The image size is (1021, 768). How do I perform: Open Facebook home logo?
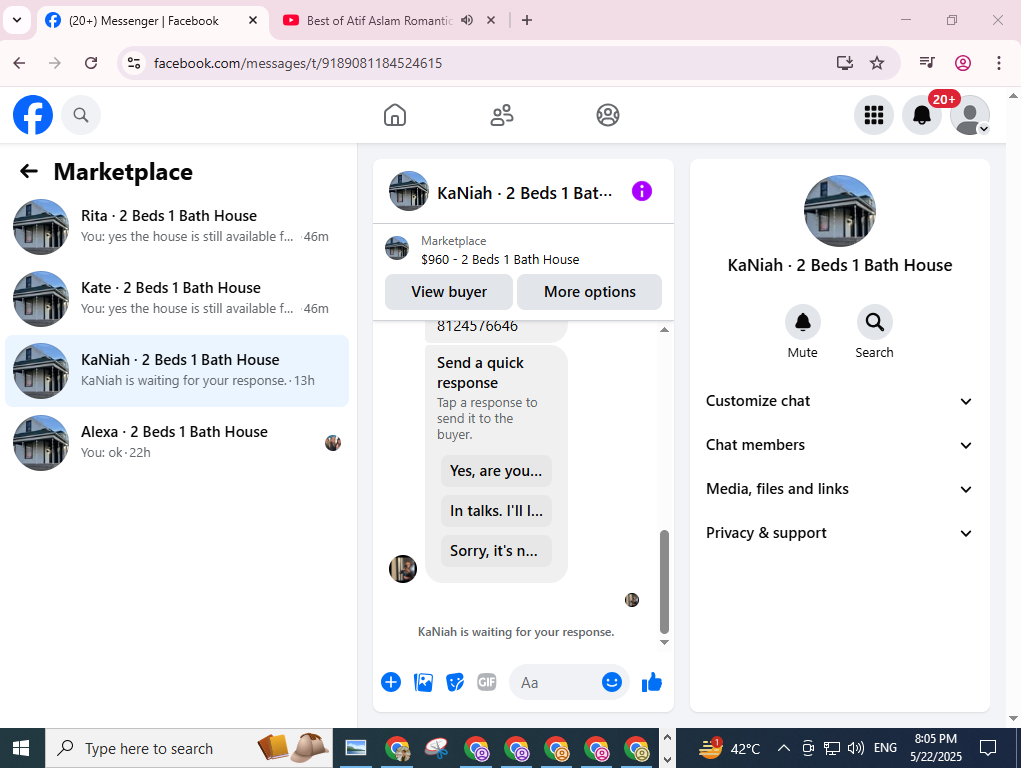point(33,115)
